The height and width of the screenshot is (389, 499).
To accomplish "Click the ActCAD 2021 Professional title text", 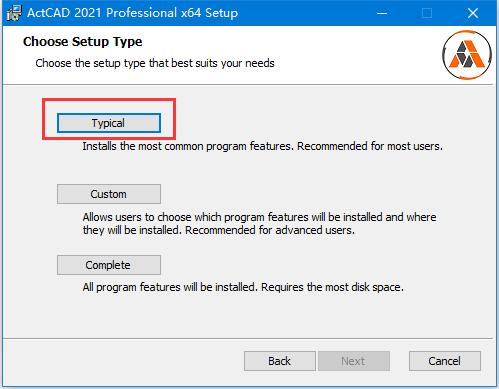I will pyautogui.click(x=133, y=13).
